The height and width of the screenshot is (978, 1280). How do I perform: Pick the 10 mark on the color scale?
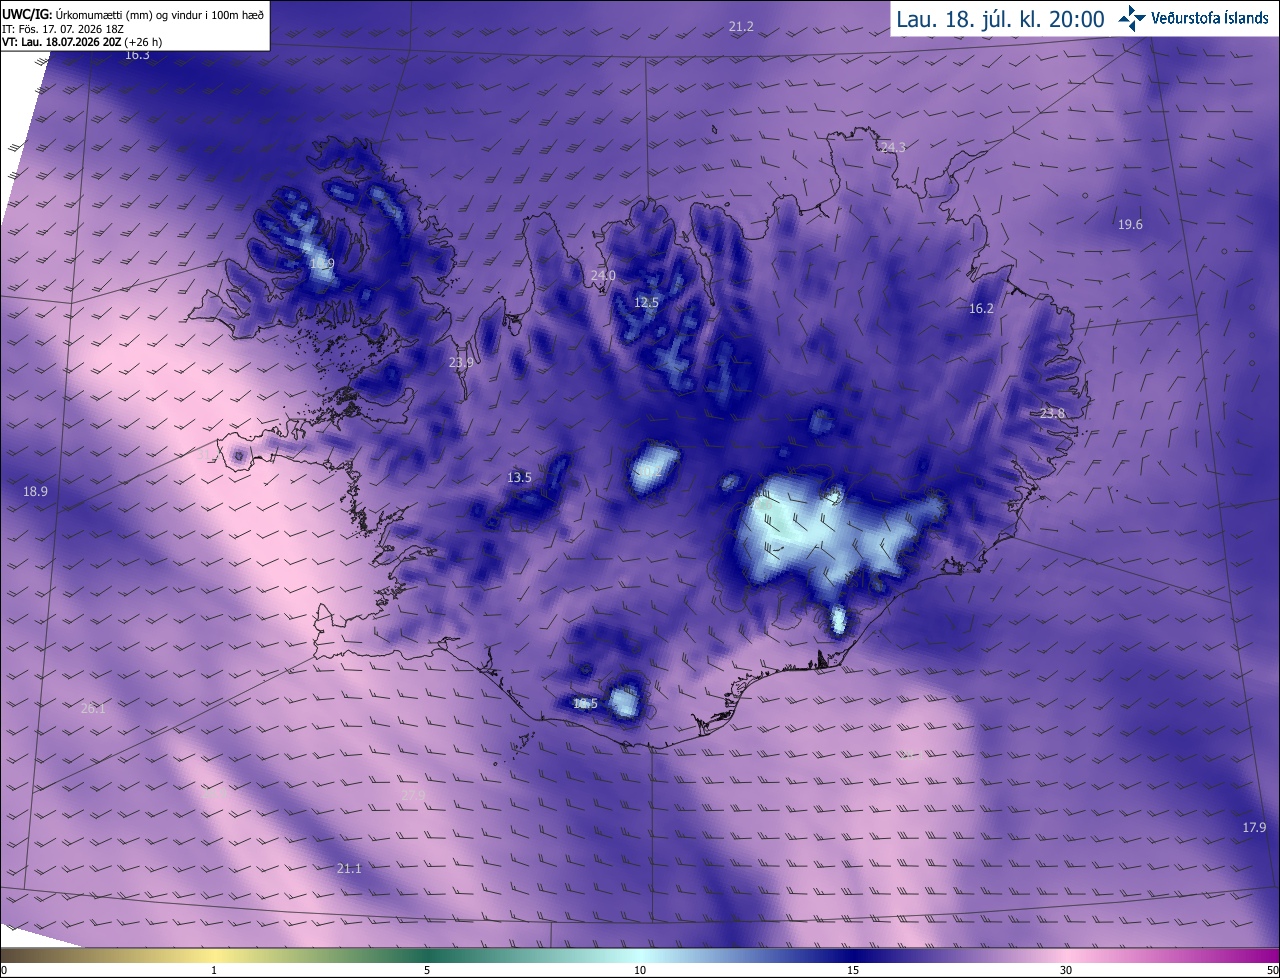639,971
